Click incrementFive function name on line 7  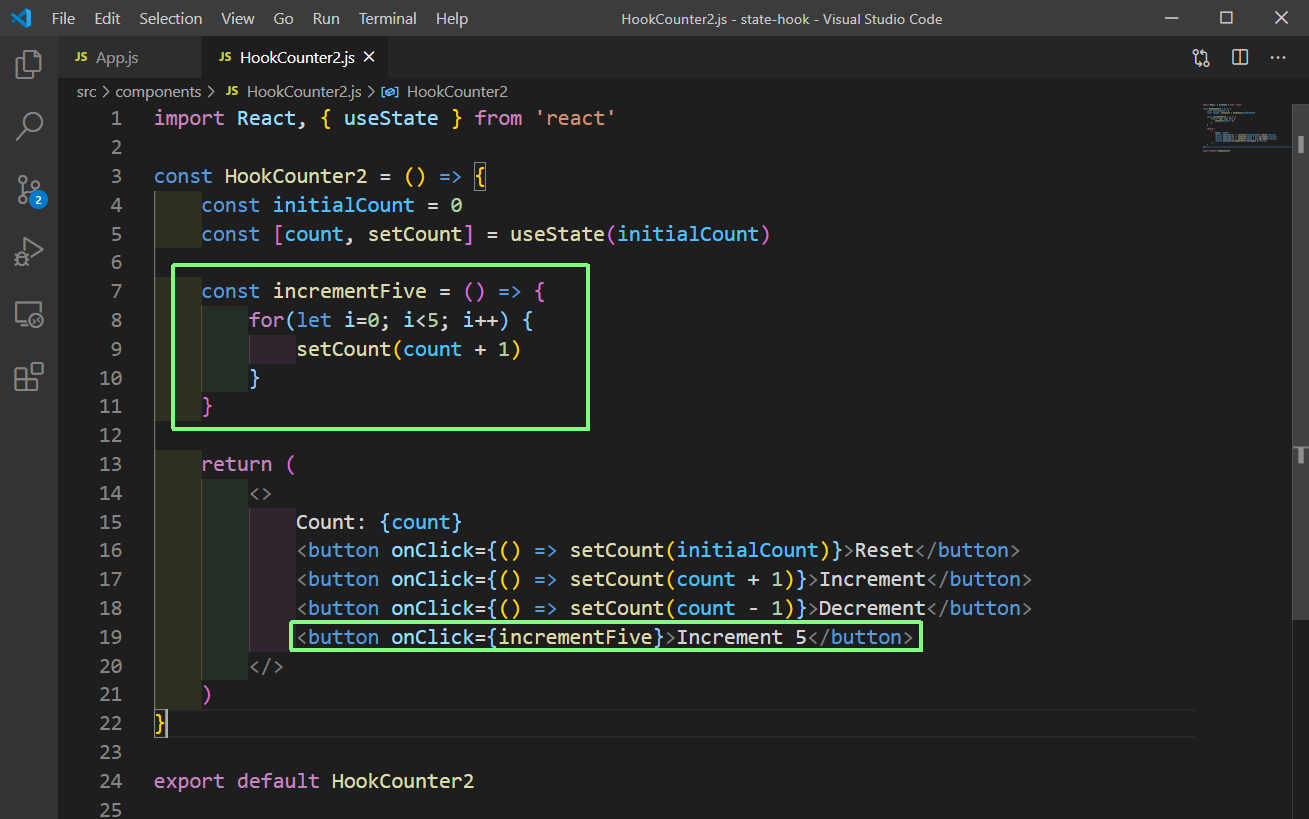[x=349, y=291]
